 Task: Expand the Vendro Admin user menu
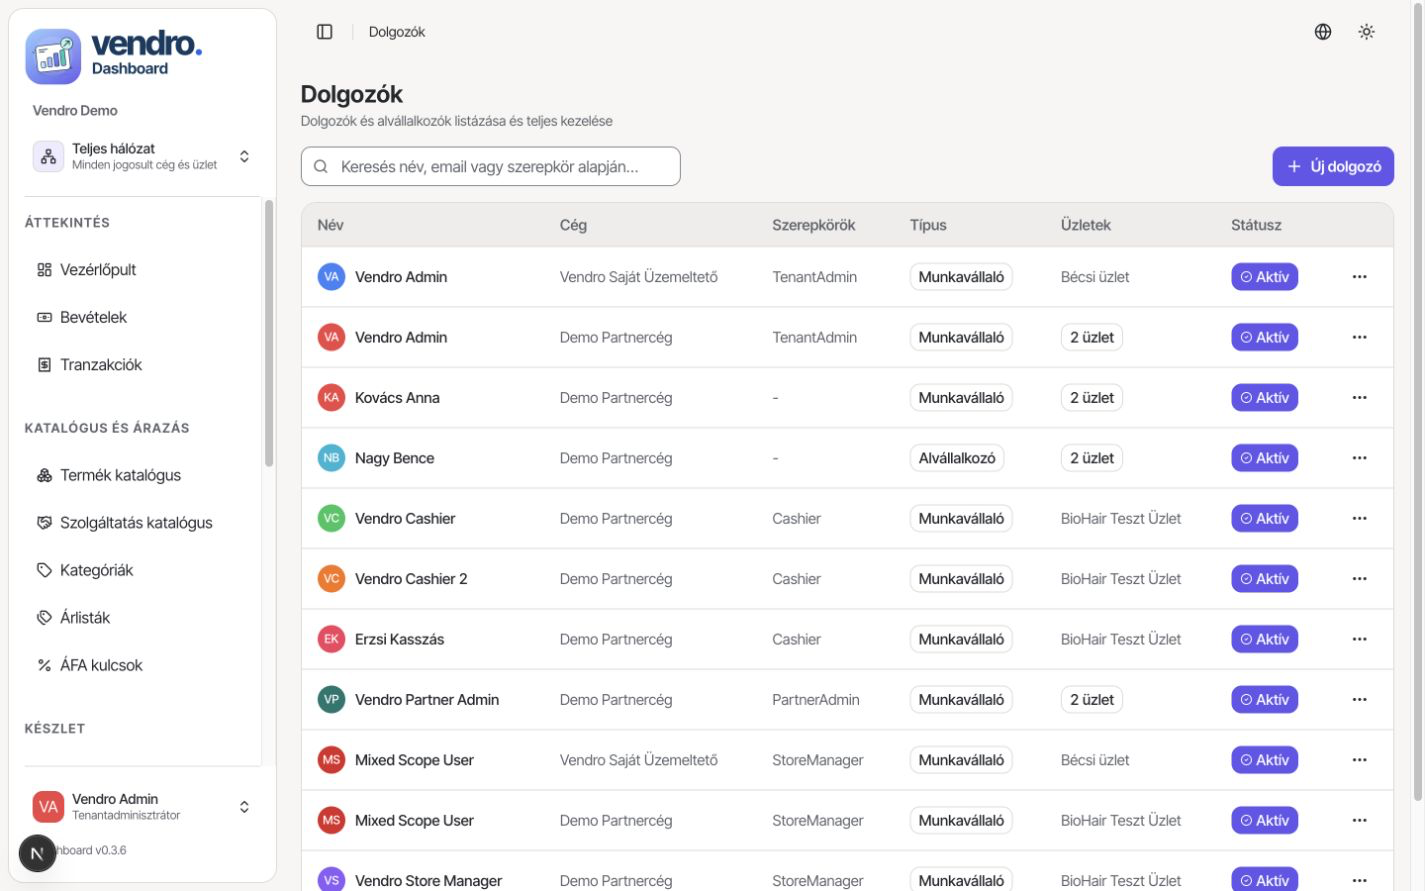click(x=143, y=807)
